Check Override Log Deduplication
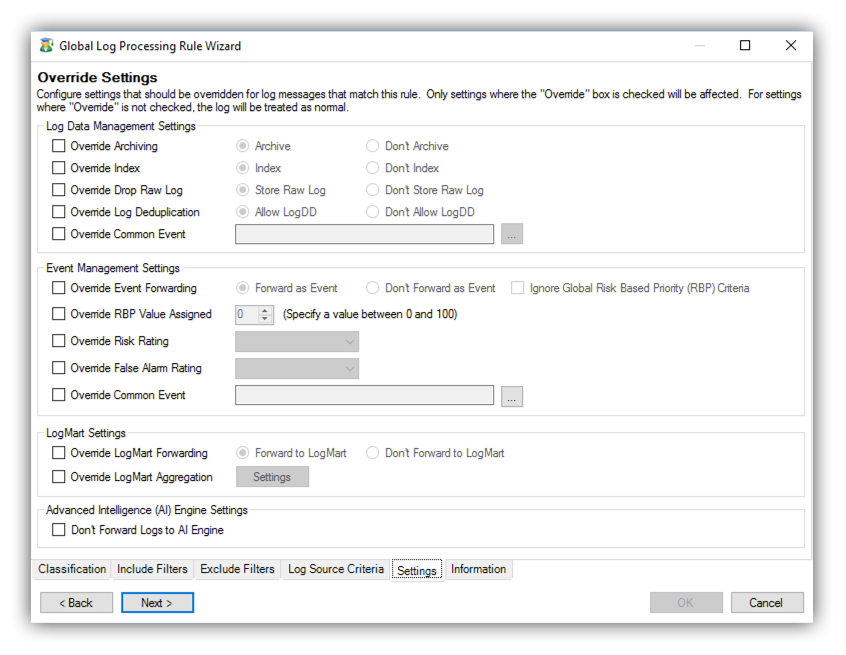 [x=57, y=211]
